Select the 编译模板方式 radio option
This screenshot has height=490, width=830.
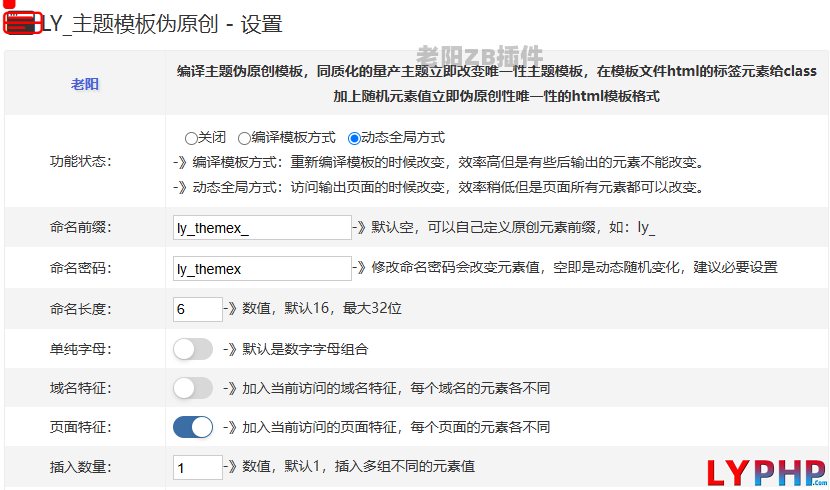tap(244, 138)
